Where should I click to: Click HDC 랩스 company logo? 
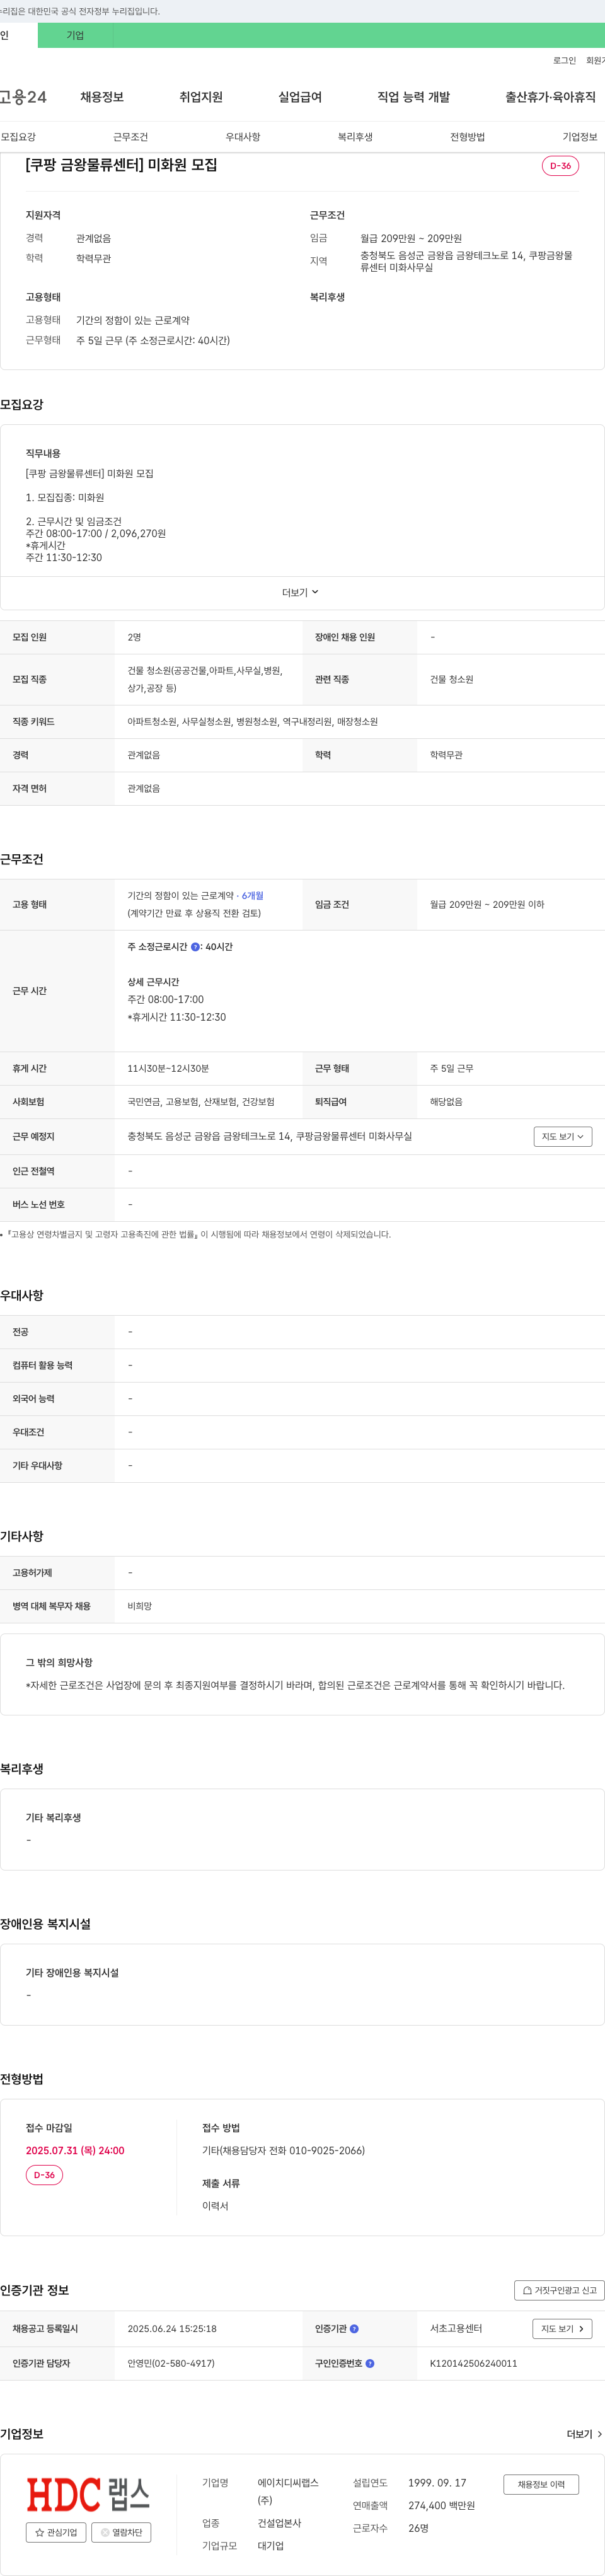88,2495
